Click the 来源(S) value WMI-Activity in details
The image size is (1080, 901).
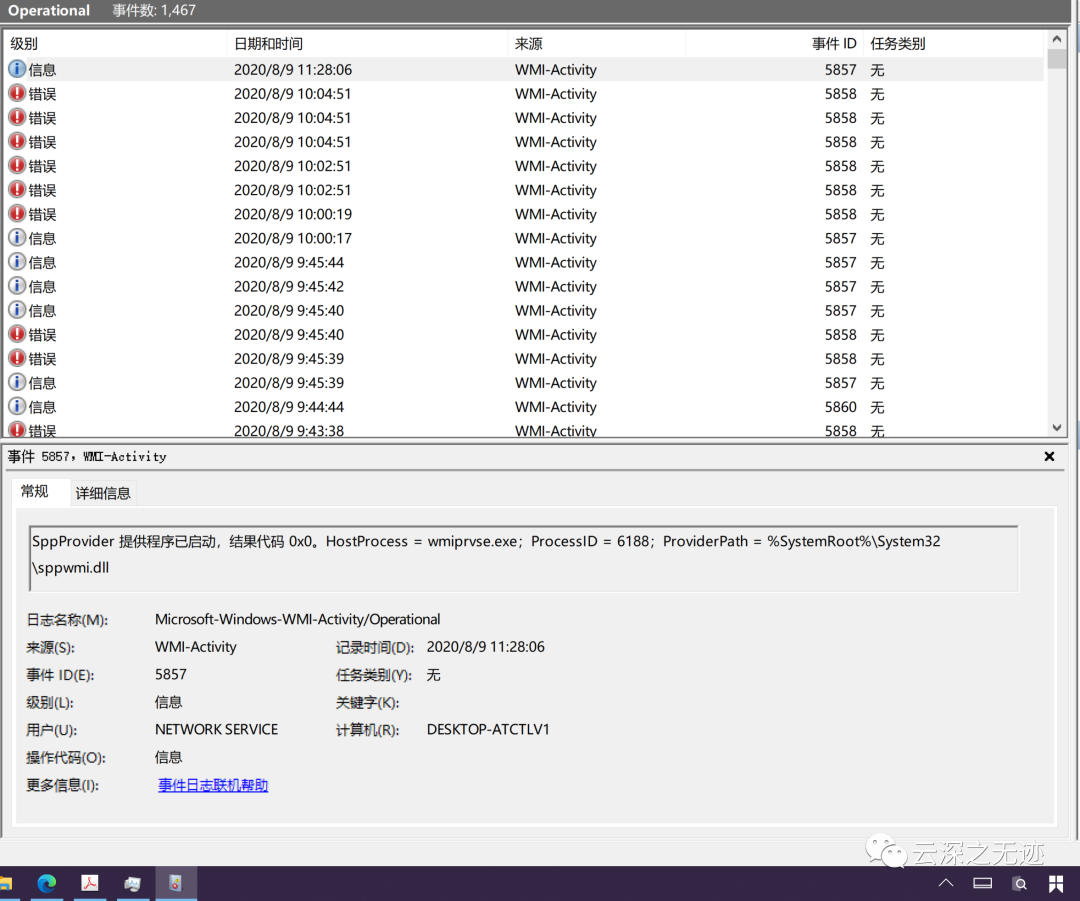click(196, 647)
